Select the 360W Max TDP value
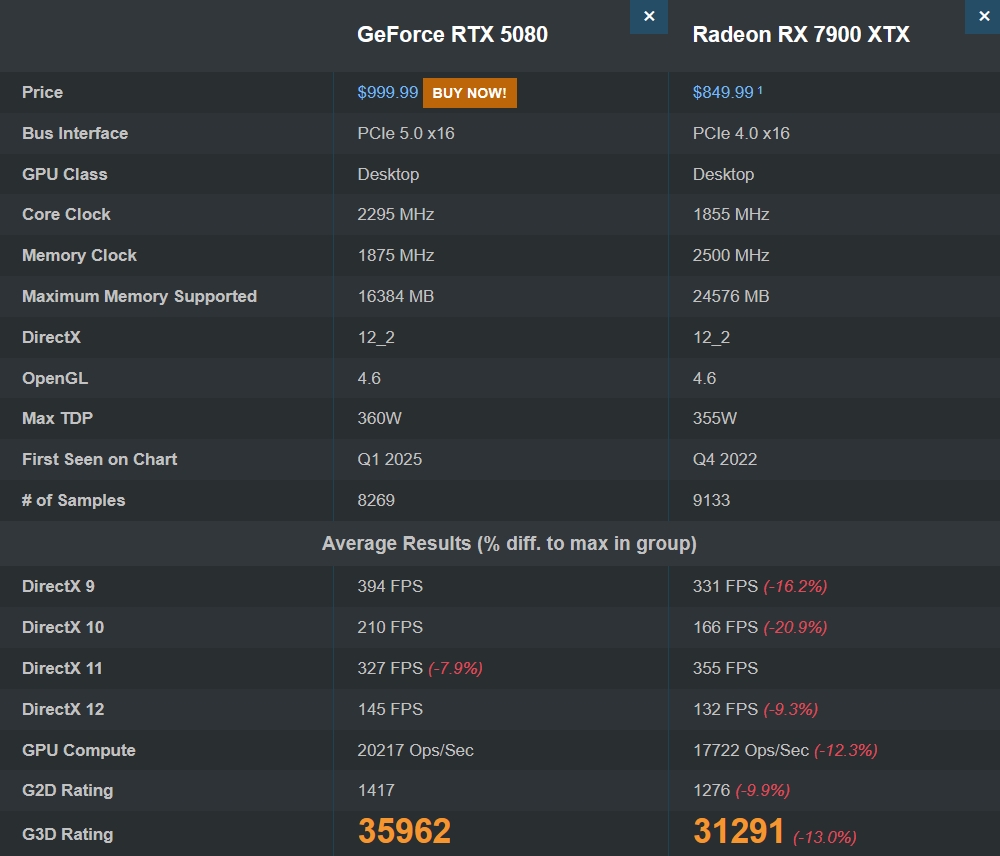 point(379,418)
